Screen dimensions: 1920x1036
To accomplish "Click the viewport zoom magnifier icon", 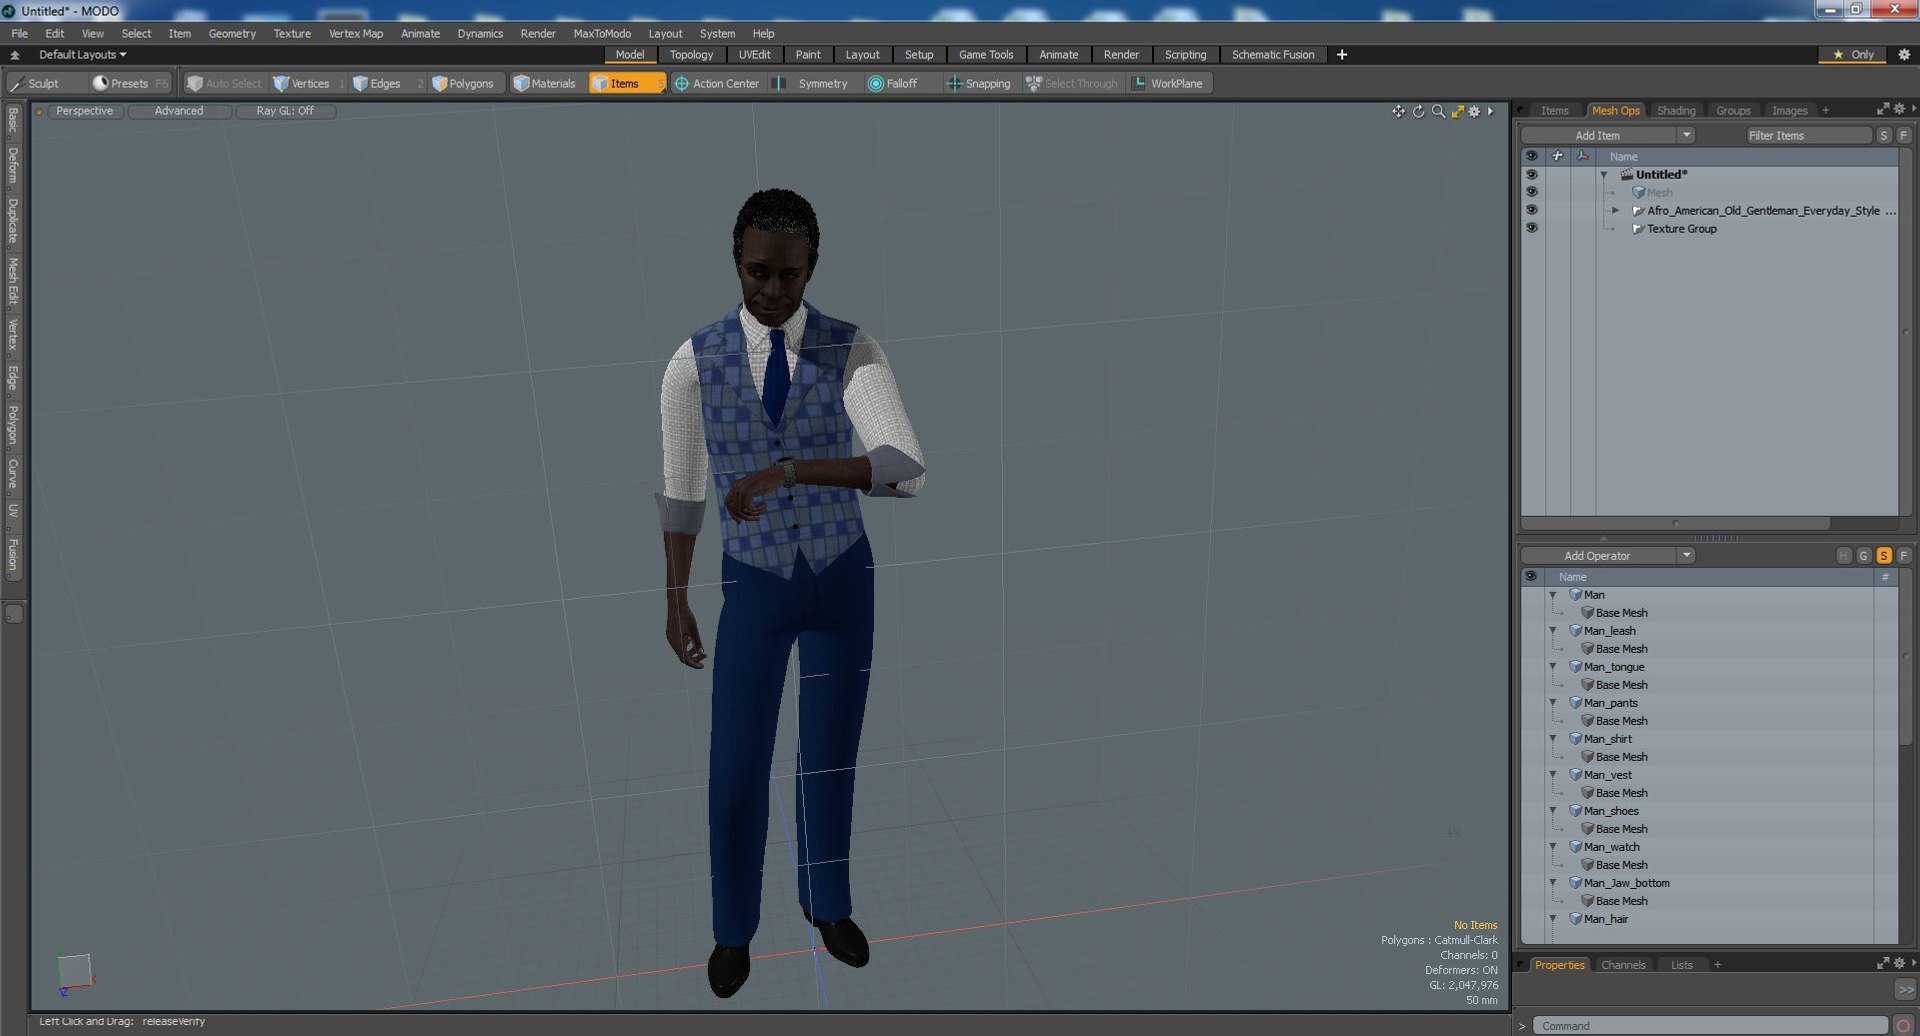I will point(1438,111).
